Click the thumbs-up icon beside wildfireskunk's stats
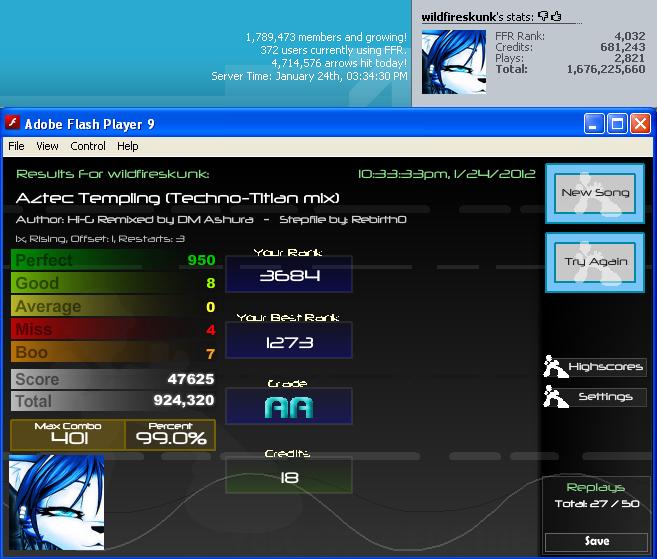This screenshot has width=657, height=559. (556, 16)
